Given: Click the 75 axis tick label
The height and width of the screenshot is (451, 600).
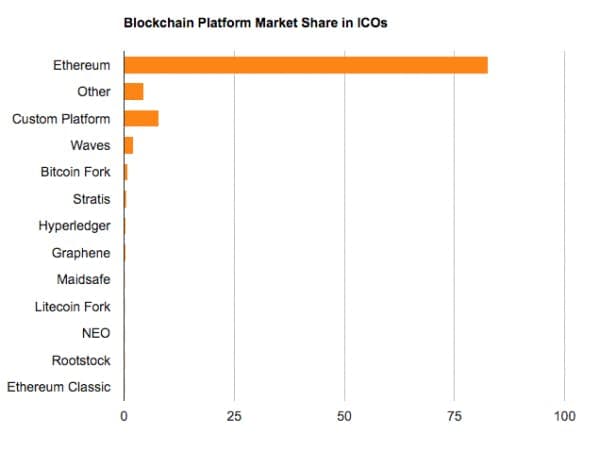Looking at the screenshot, I should [x=454, y=416].
